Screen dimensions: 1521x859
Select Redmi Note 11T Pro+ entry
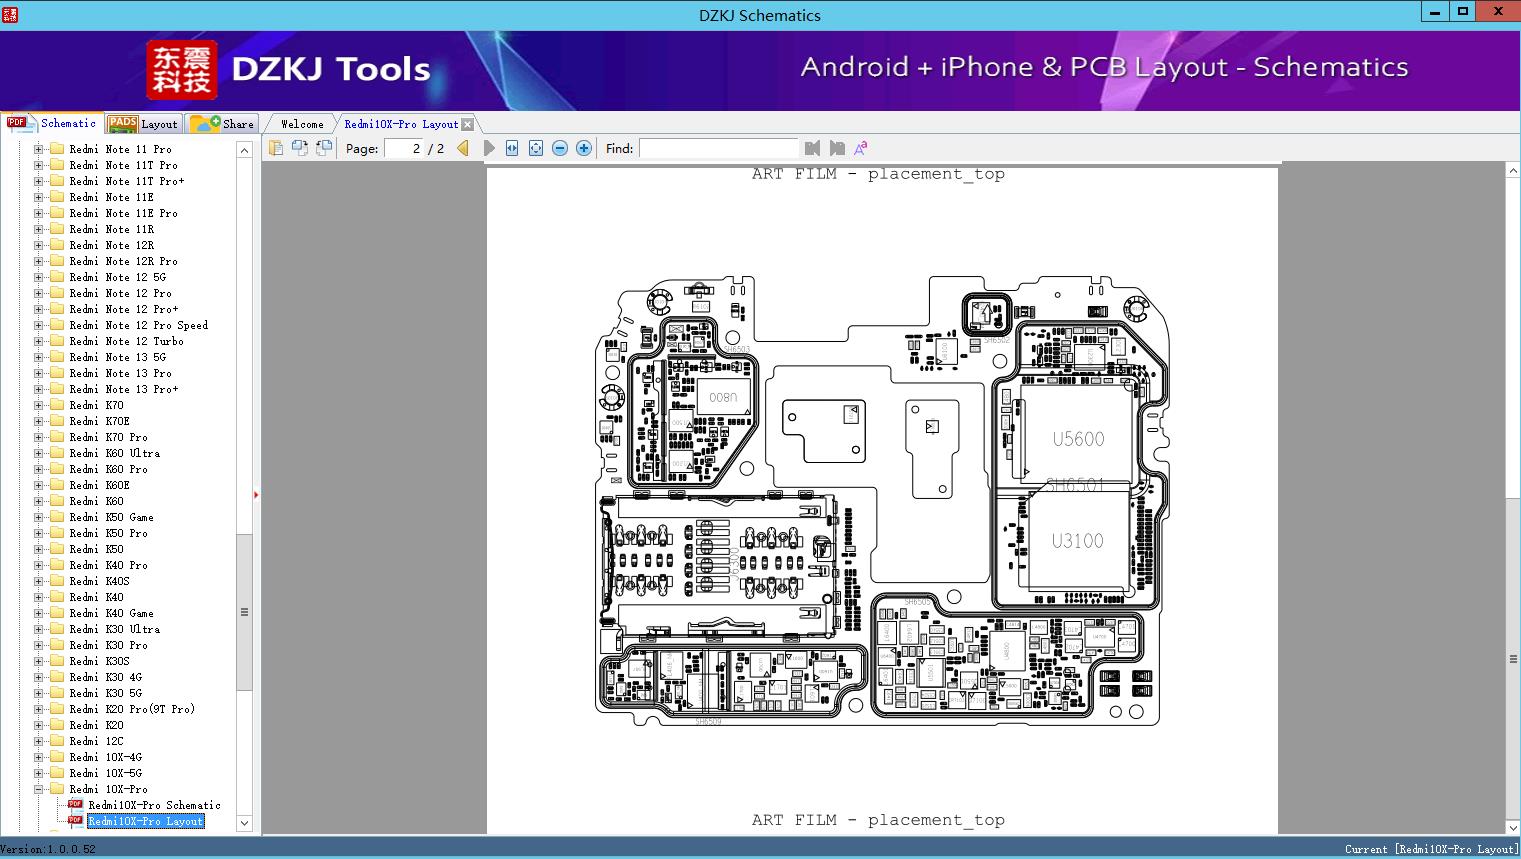[x=127, y=181]
